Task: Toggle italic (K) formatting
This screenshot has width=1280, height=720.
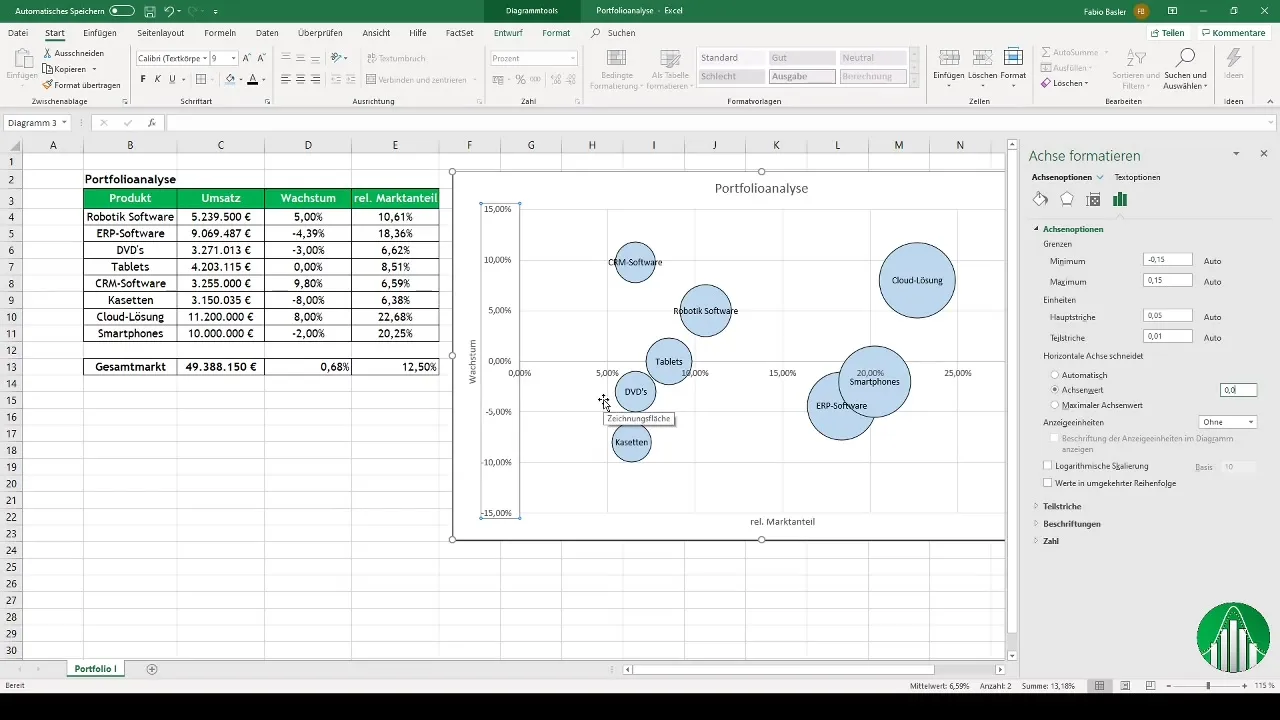Action: pyautogui.click(x=157, y=79)
